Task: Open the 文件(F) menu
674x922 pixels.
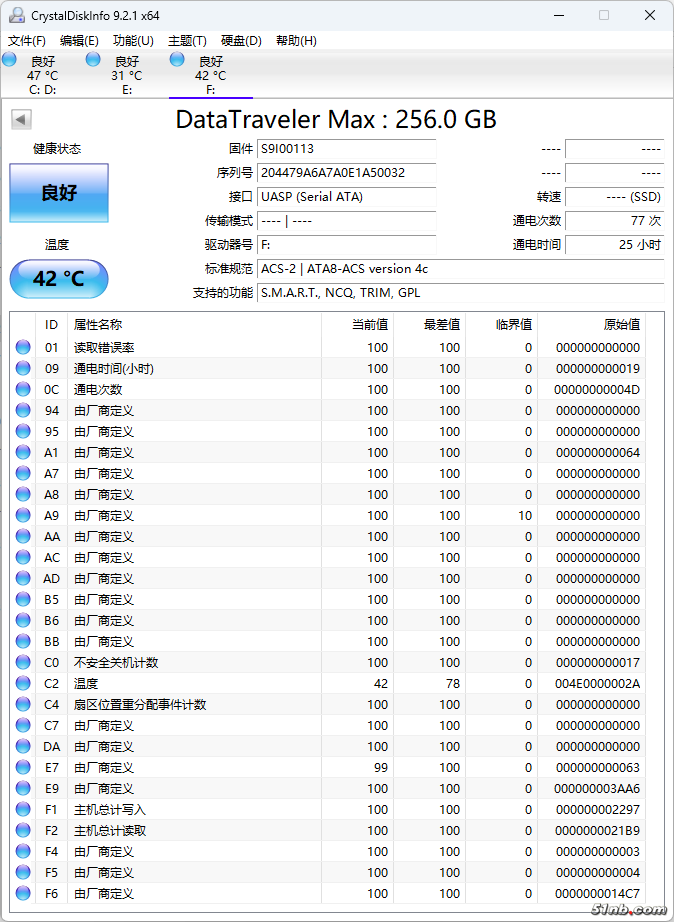Action: pyautogui.click(x=27, y=41)
